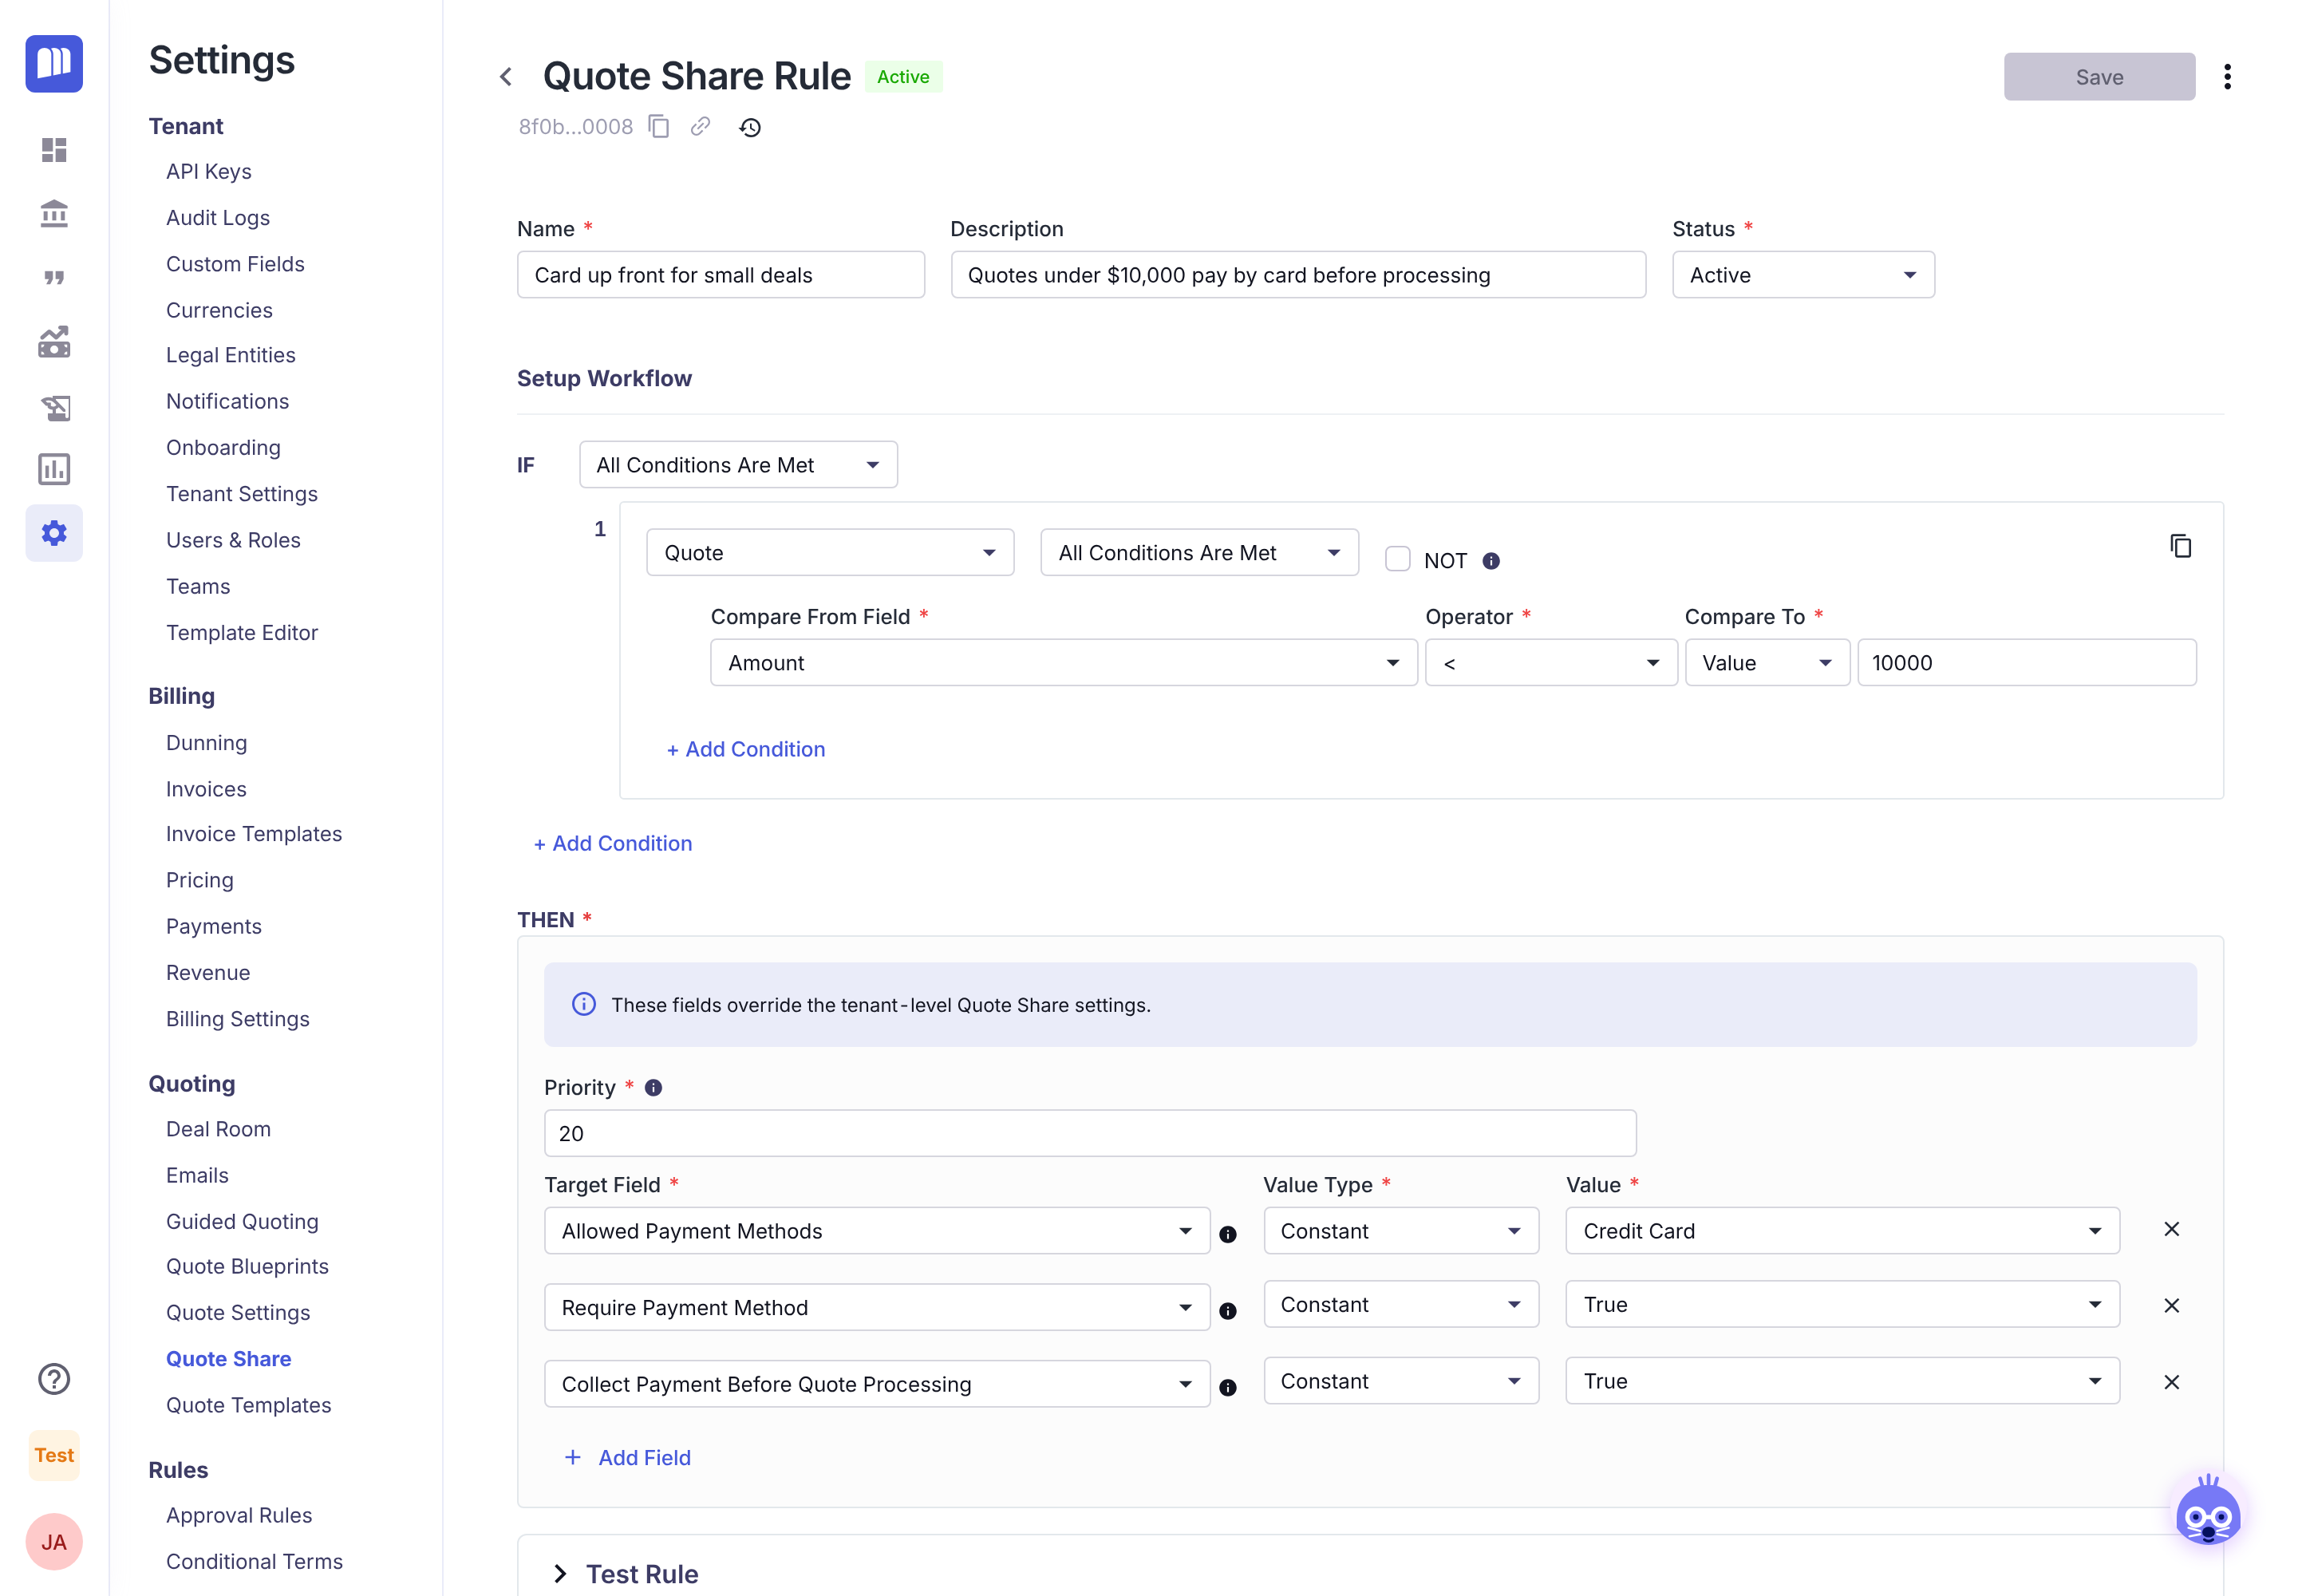Open the quotes icon in left rail

pyautogui.click(x=54, y=277)
